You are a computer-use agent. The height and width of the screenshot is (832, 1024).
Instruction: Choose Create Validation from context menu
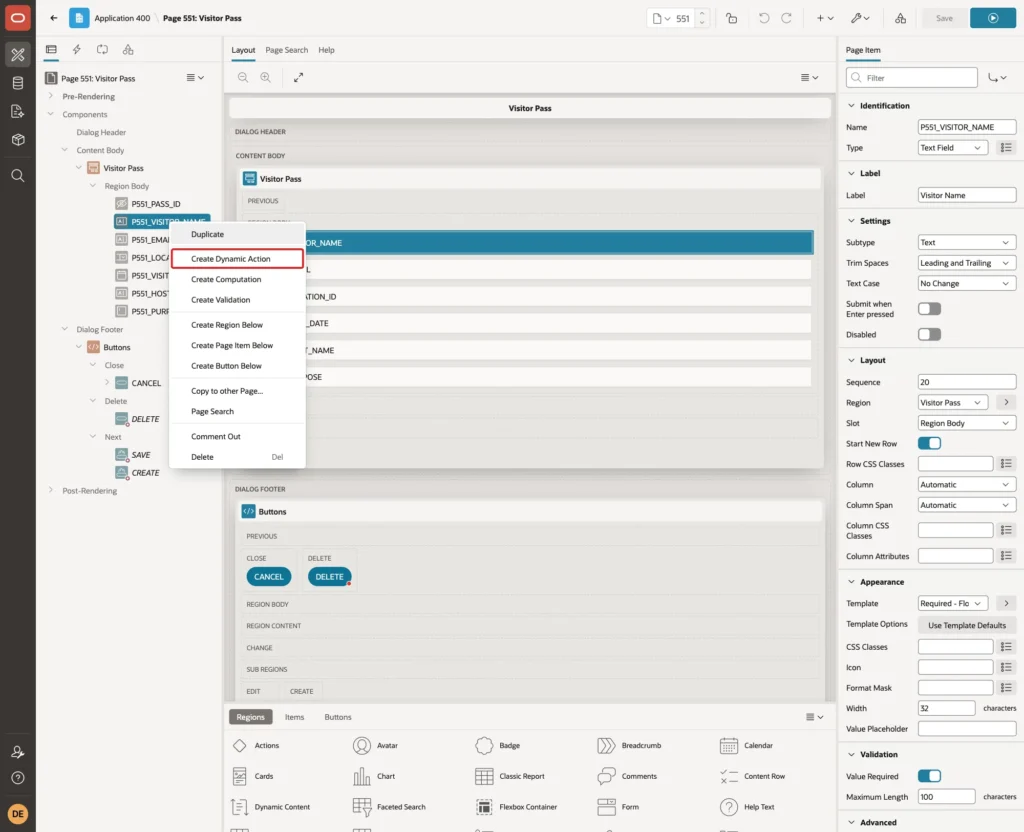[237, 300]
